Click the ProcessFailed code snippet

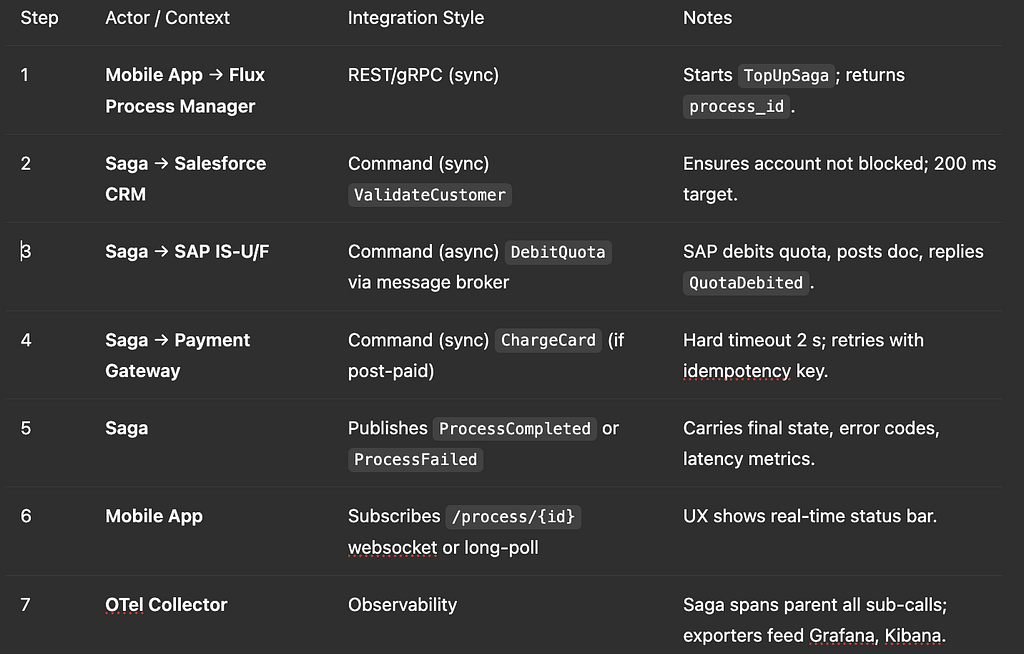point(415,460)
